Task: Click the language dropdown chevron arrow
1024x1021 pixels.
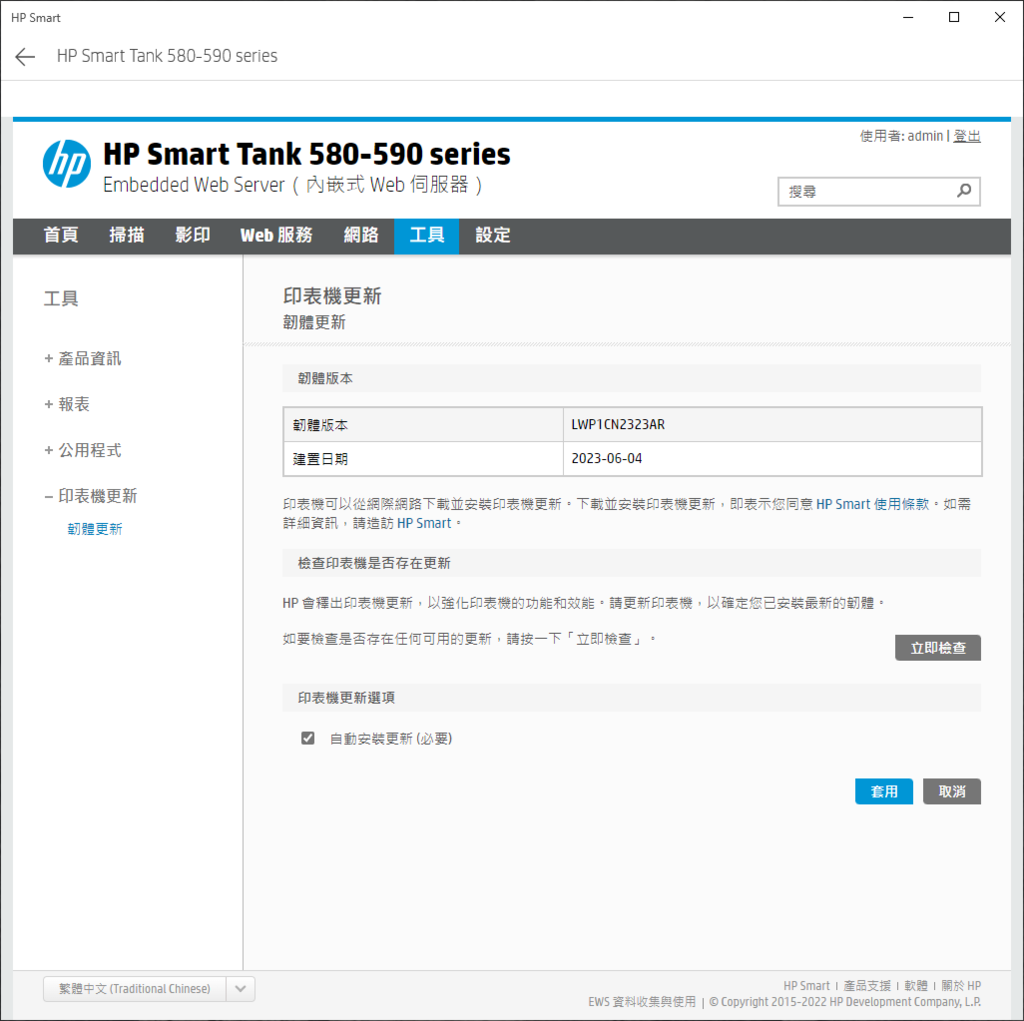Action: pyautogui.click(x=240, y=989)
